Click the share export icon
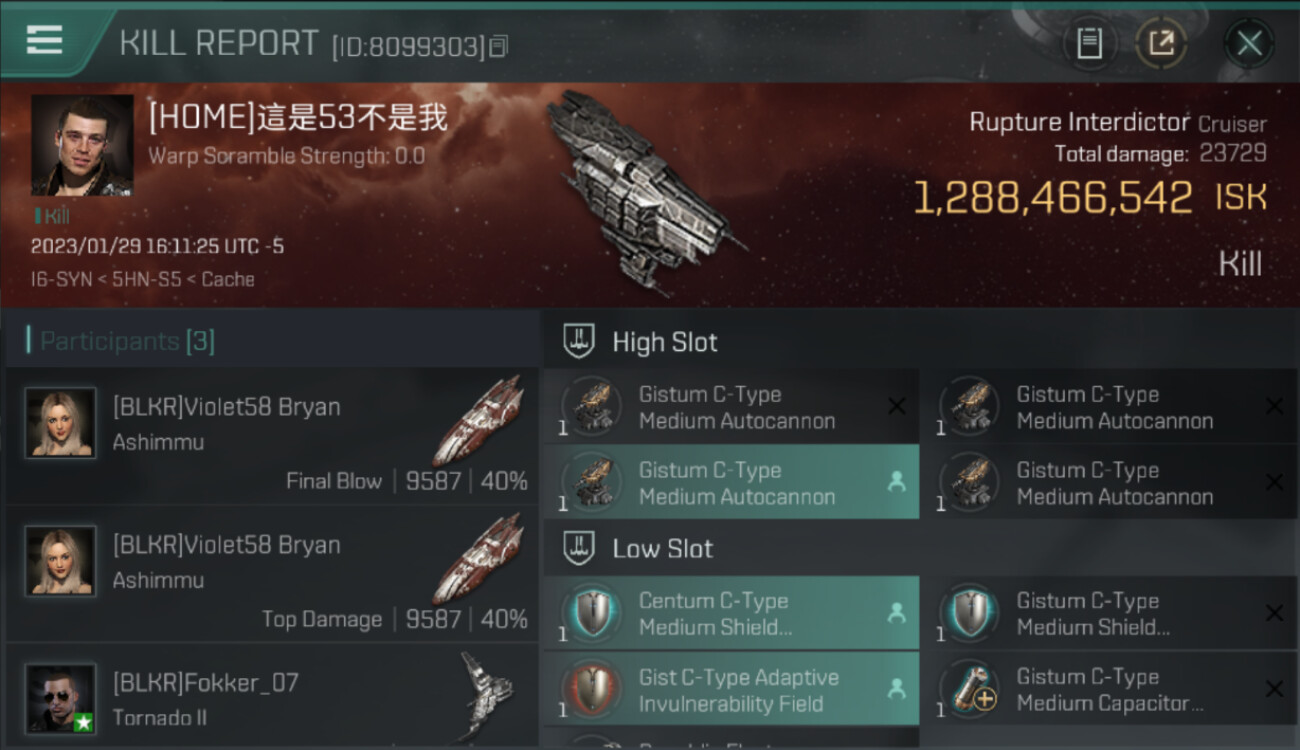 coord(1161,43)
